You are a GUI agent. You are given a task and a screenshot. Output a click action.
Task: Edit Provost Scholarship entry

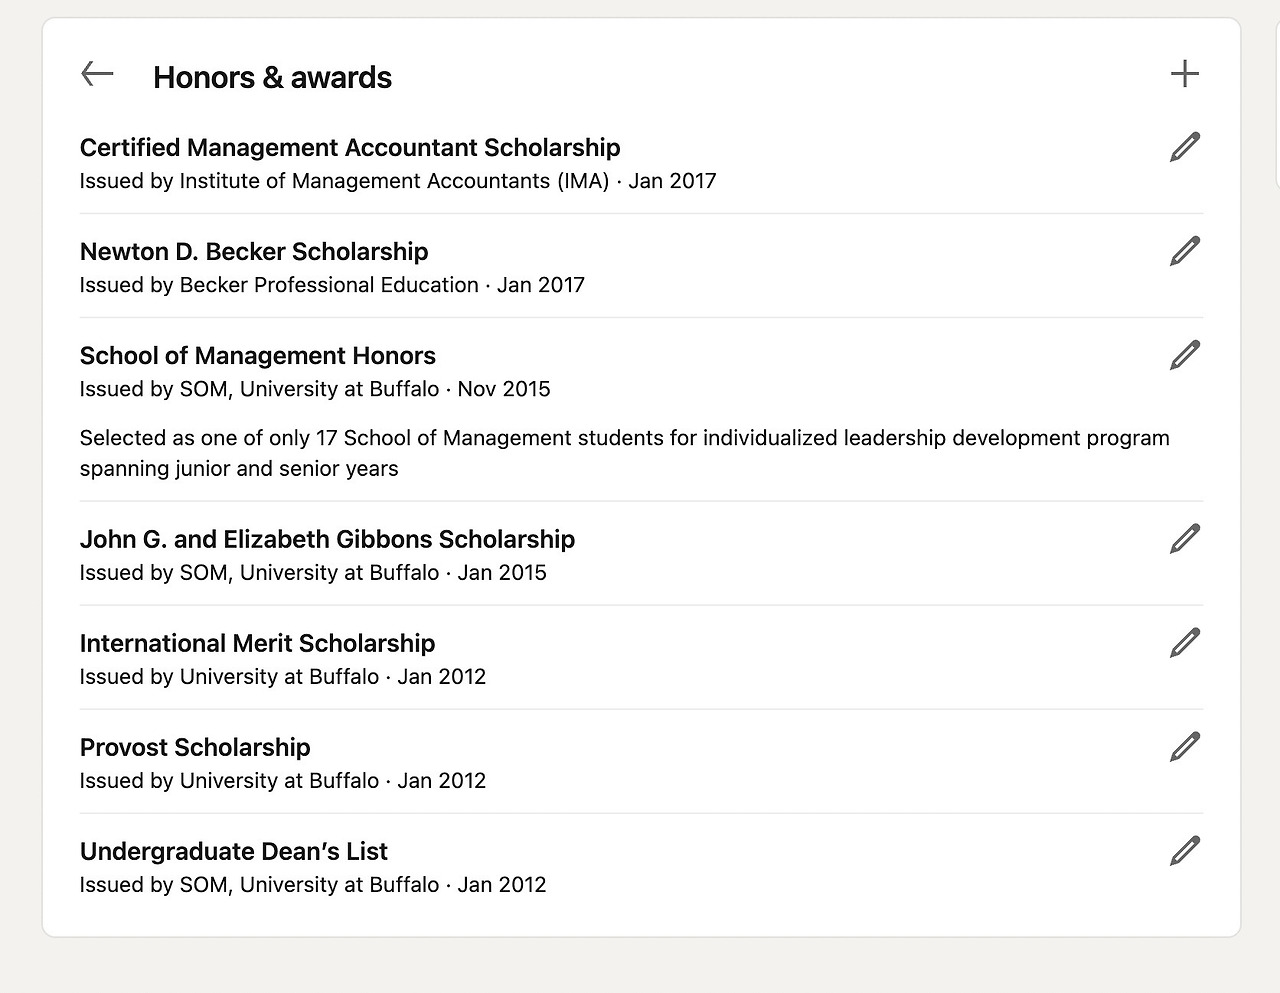click(x=1184, y=747)
